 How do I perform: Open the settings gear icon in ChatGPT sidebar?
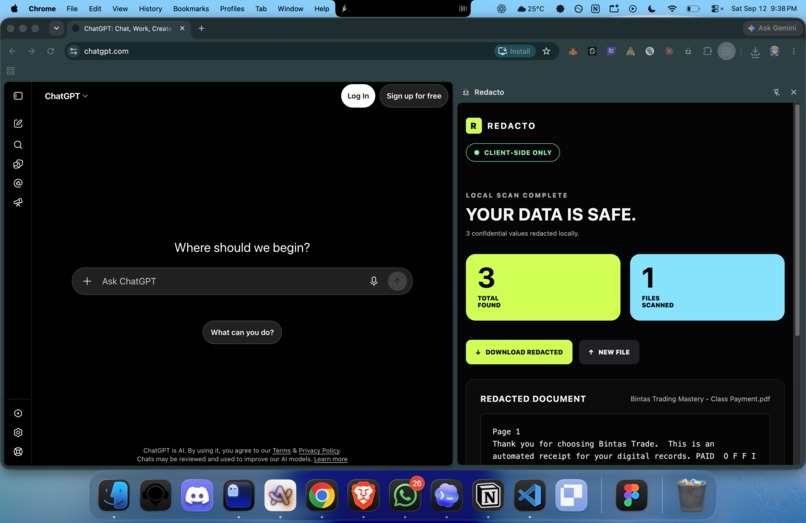click(x=18, y=432)
